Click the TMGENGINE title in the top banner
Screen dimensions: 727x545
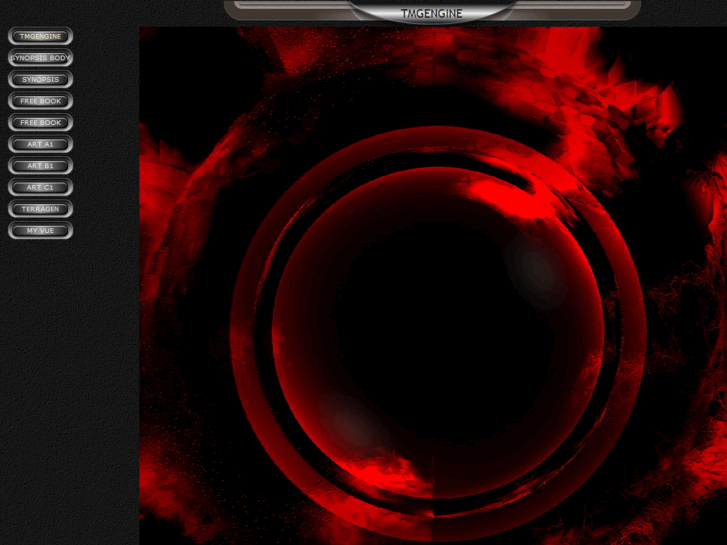coord(432,13)
